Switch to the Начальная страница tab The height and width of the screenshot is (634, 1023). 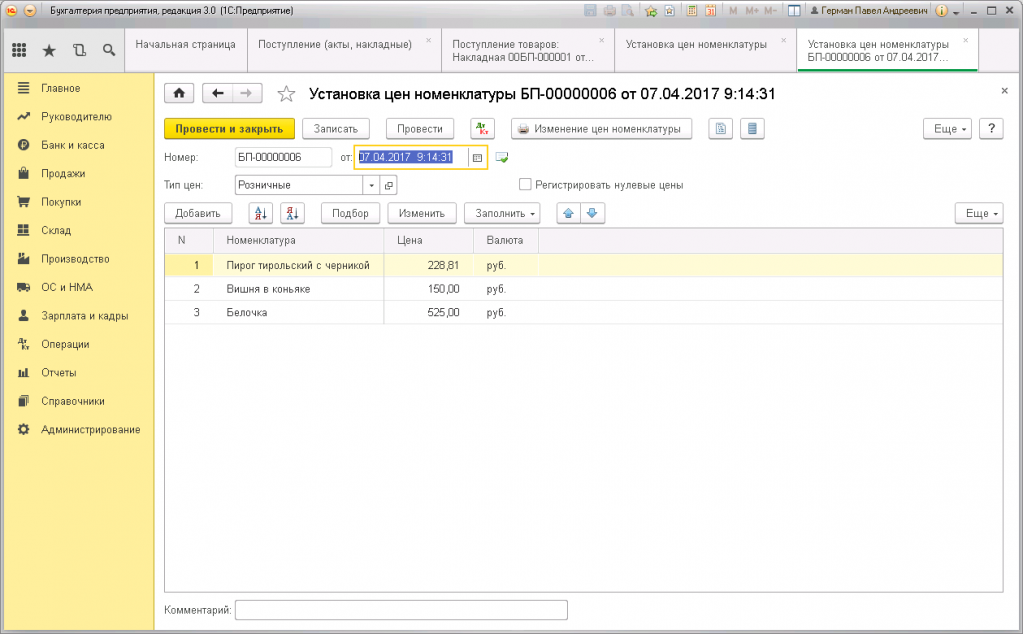pyautogui.click(x=186, y=45)
